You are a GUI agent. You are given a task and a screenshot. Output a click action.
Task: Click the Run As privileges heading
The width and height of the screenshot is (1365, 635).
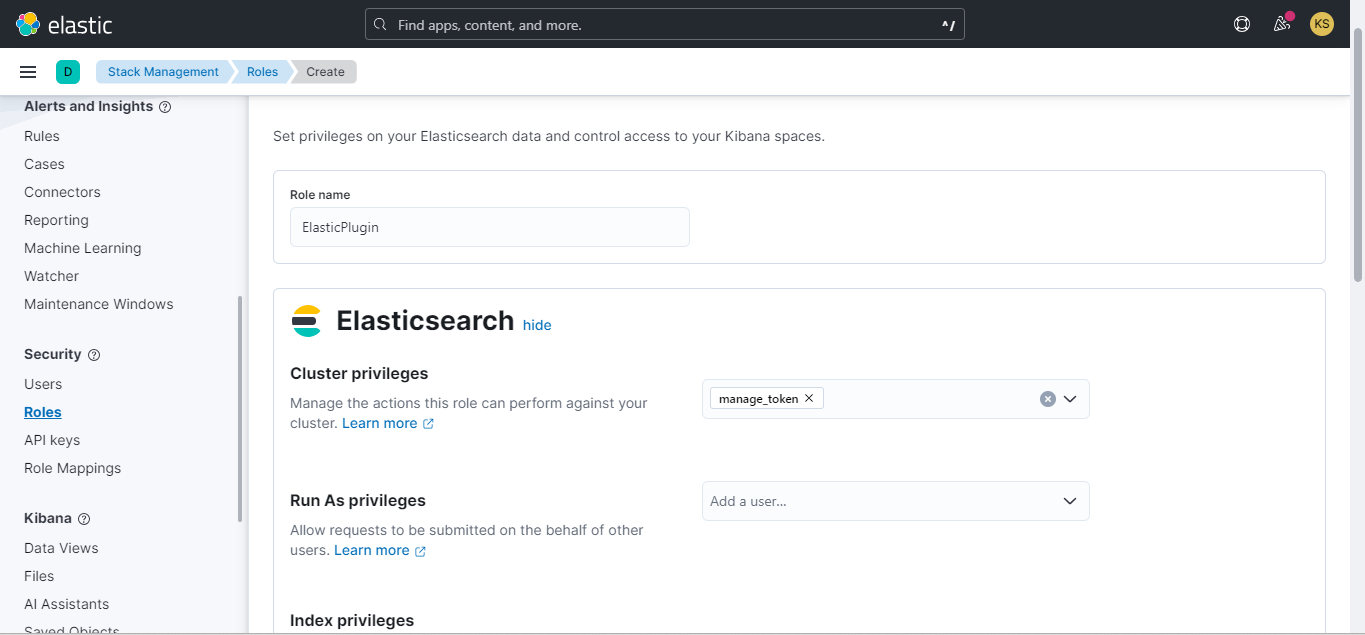click(358, 500)
